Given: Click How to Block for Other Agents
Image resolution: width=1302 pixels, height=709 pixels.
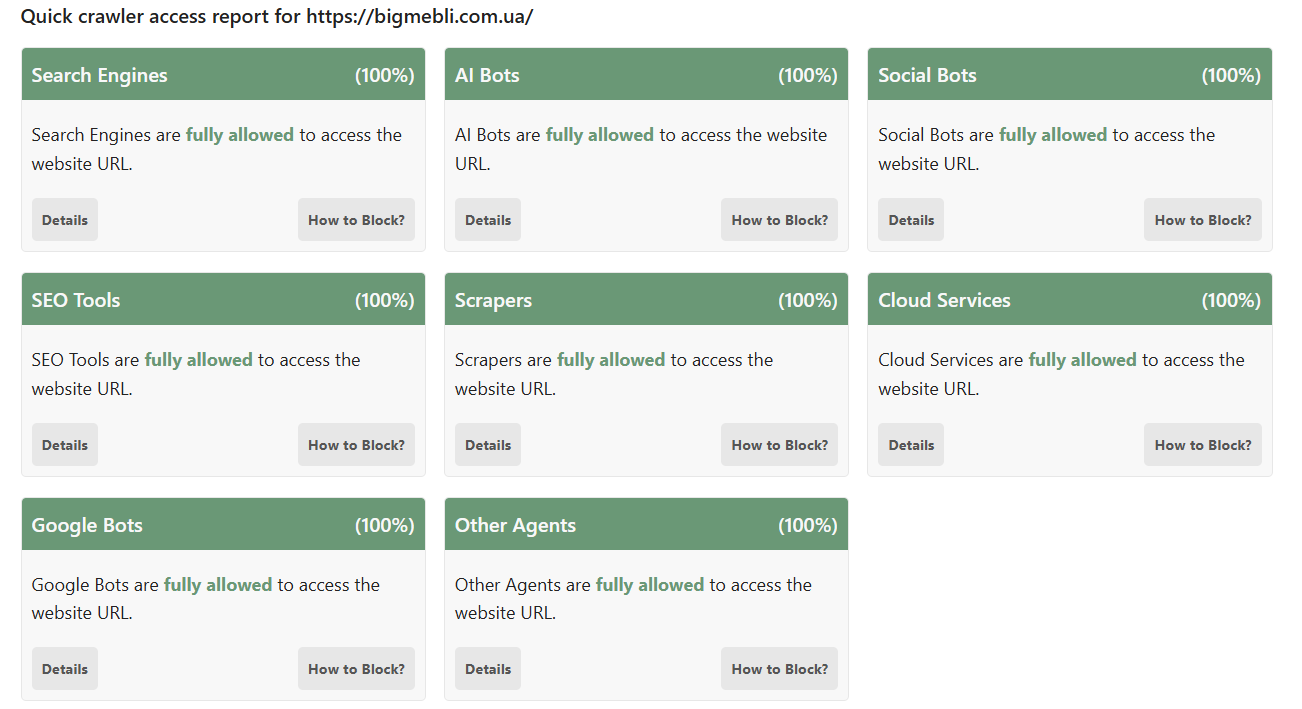Looking at the screenshot, I should pyautogui.click(x=780, y=669).
